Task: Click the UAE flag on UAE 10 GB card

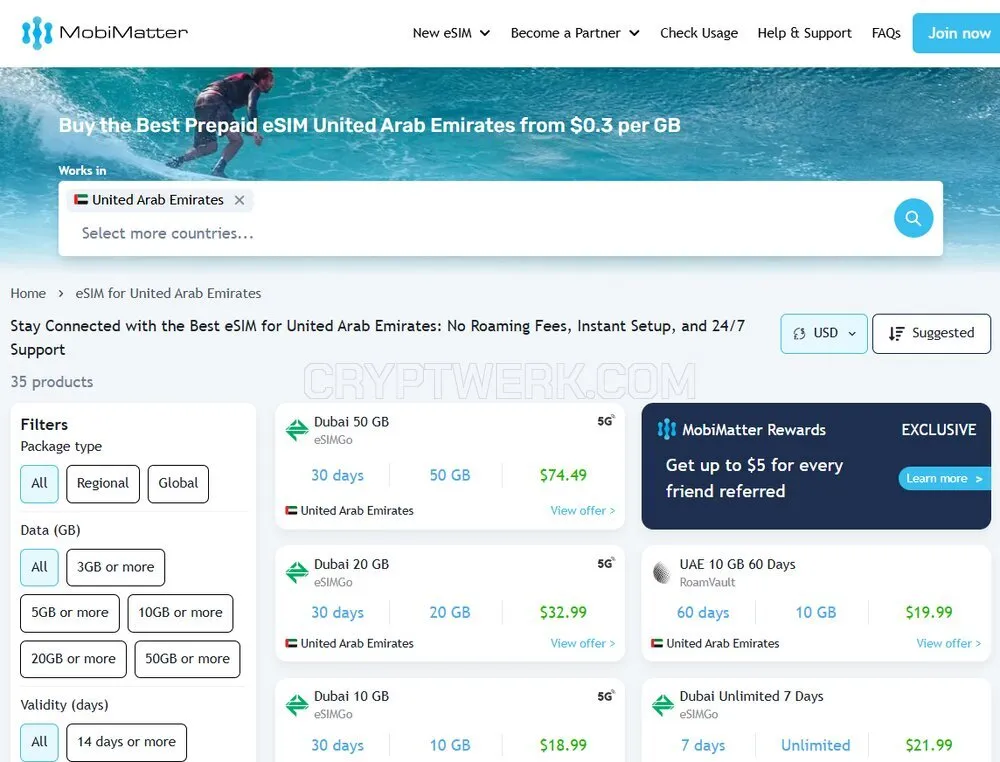Action: (657, 643)
